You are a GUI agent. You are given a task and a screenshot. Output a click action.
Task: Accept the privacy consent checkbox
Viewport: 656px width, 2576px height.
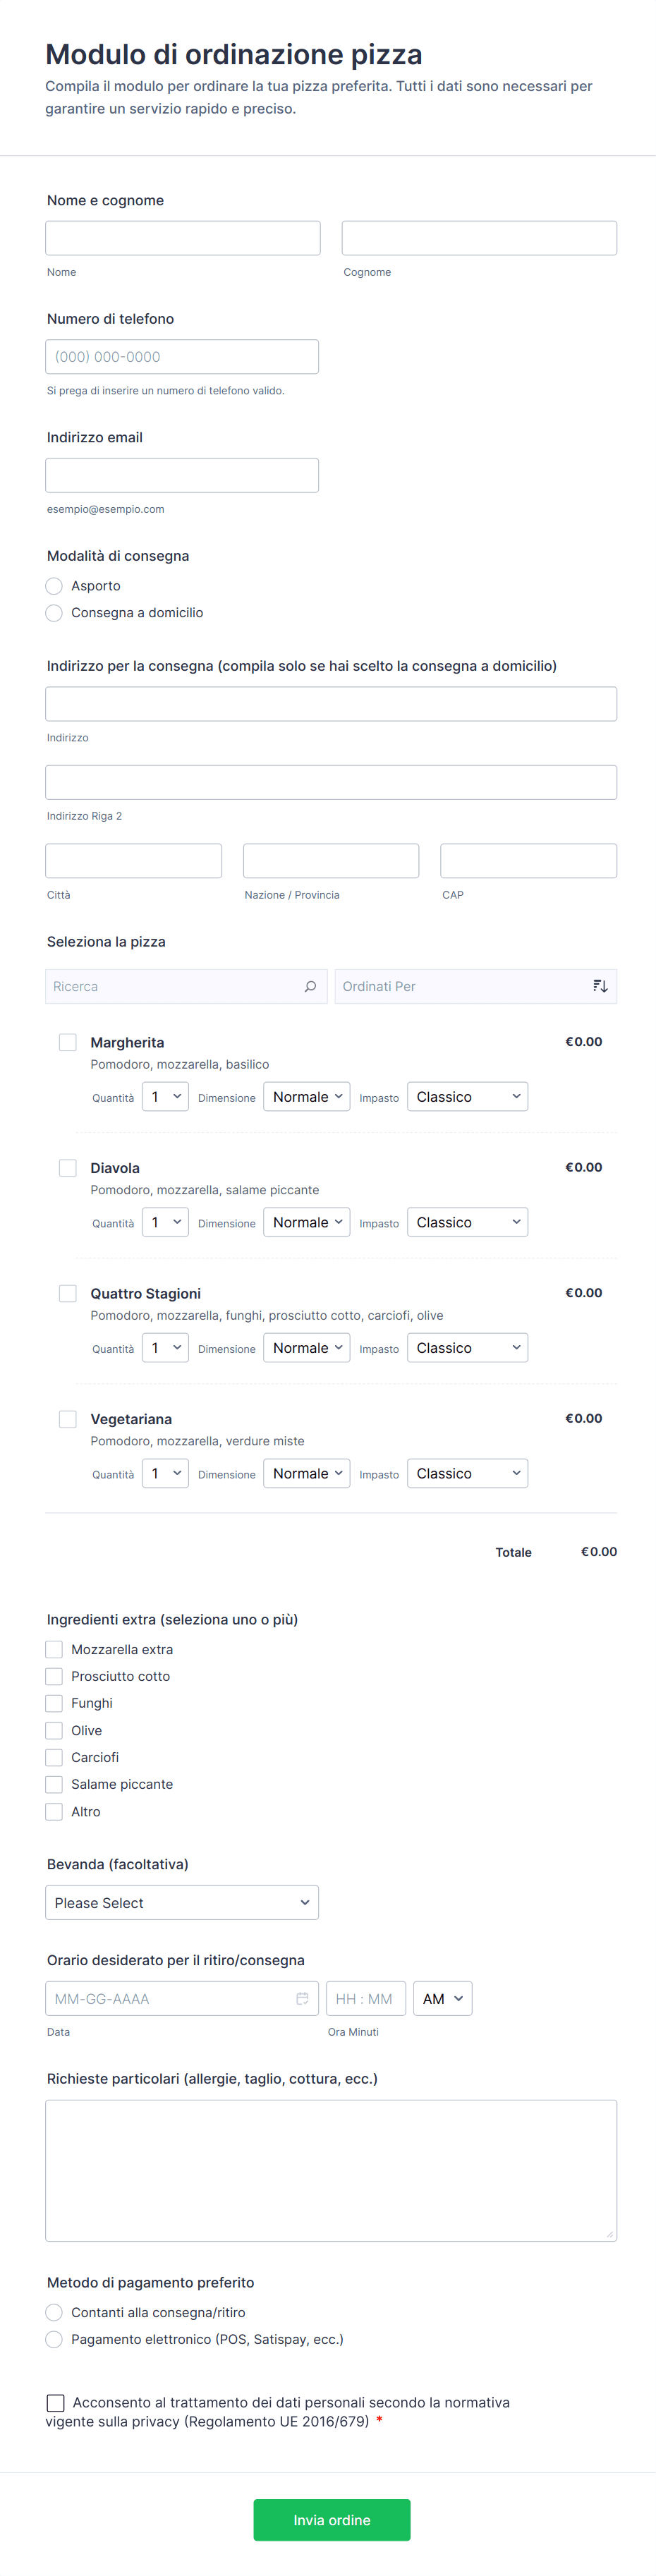[x=56, y=2402]
